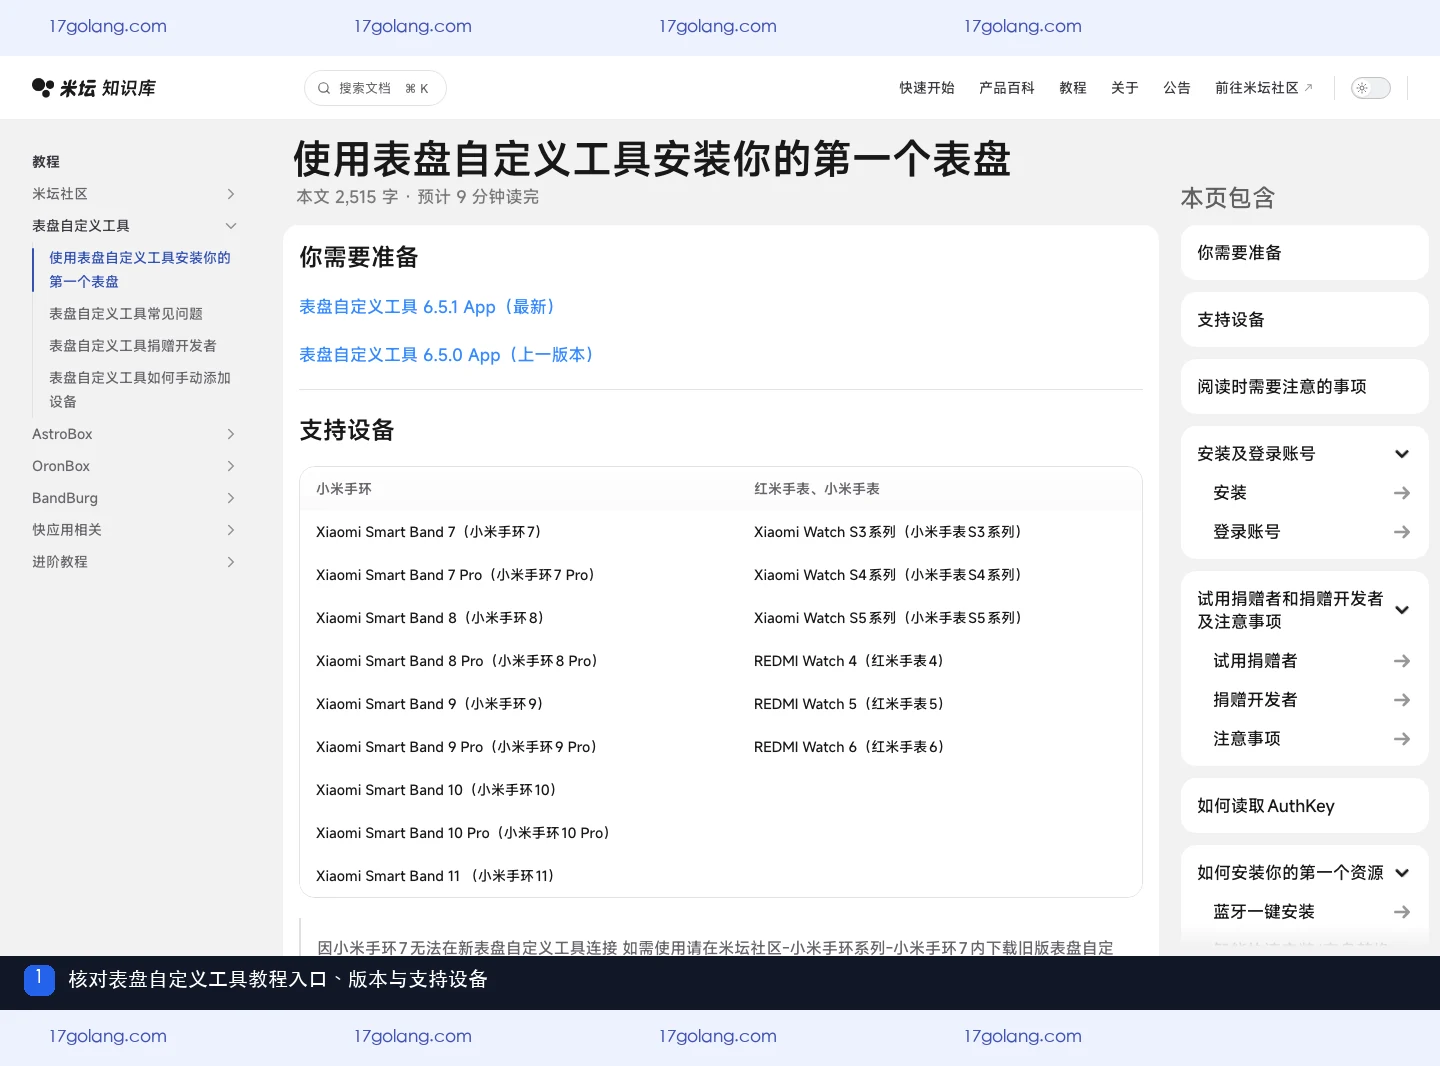This screenshot has height=1066, width=1440.
Task: Jump to 如何读取 AuthKey in outline
Action: click(x=1304, y=806)
